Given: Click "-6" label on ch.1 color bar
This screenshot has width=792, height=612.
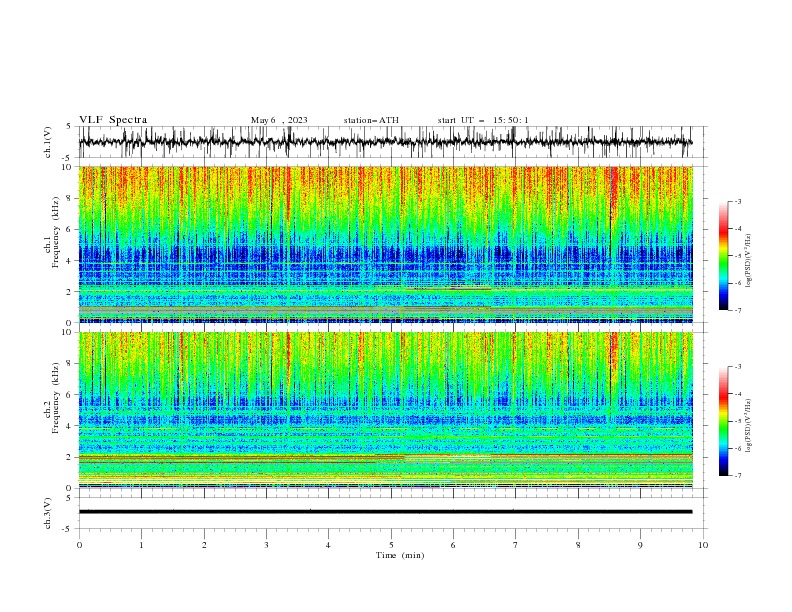Looking at the screenshot, I should [737, 283].
